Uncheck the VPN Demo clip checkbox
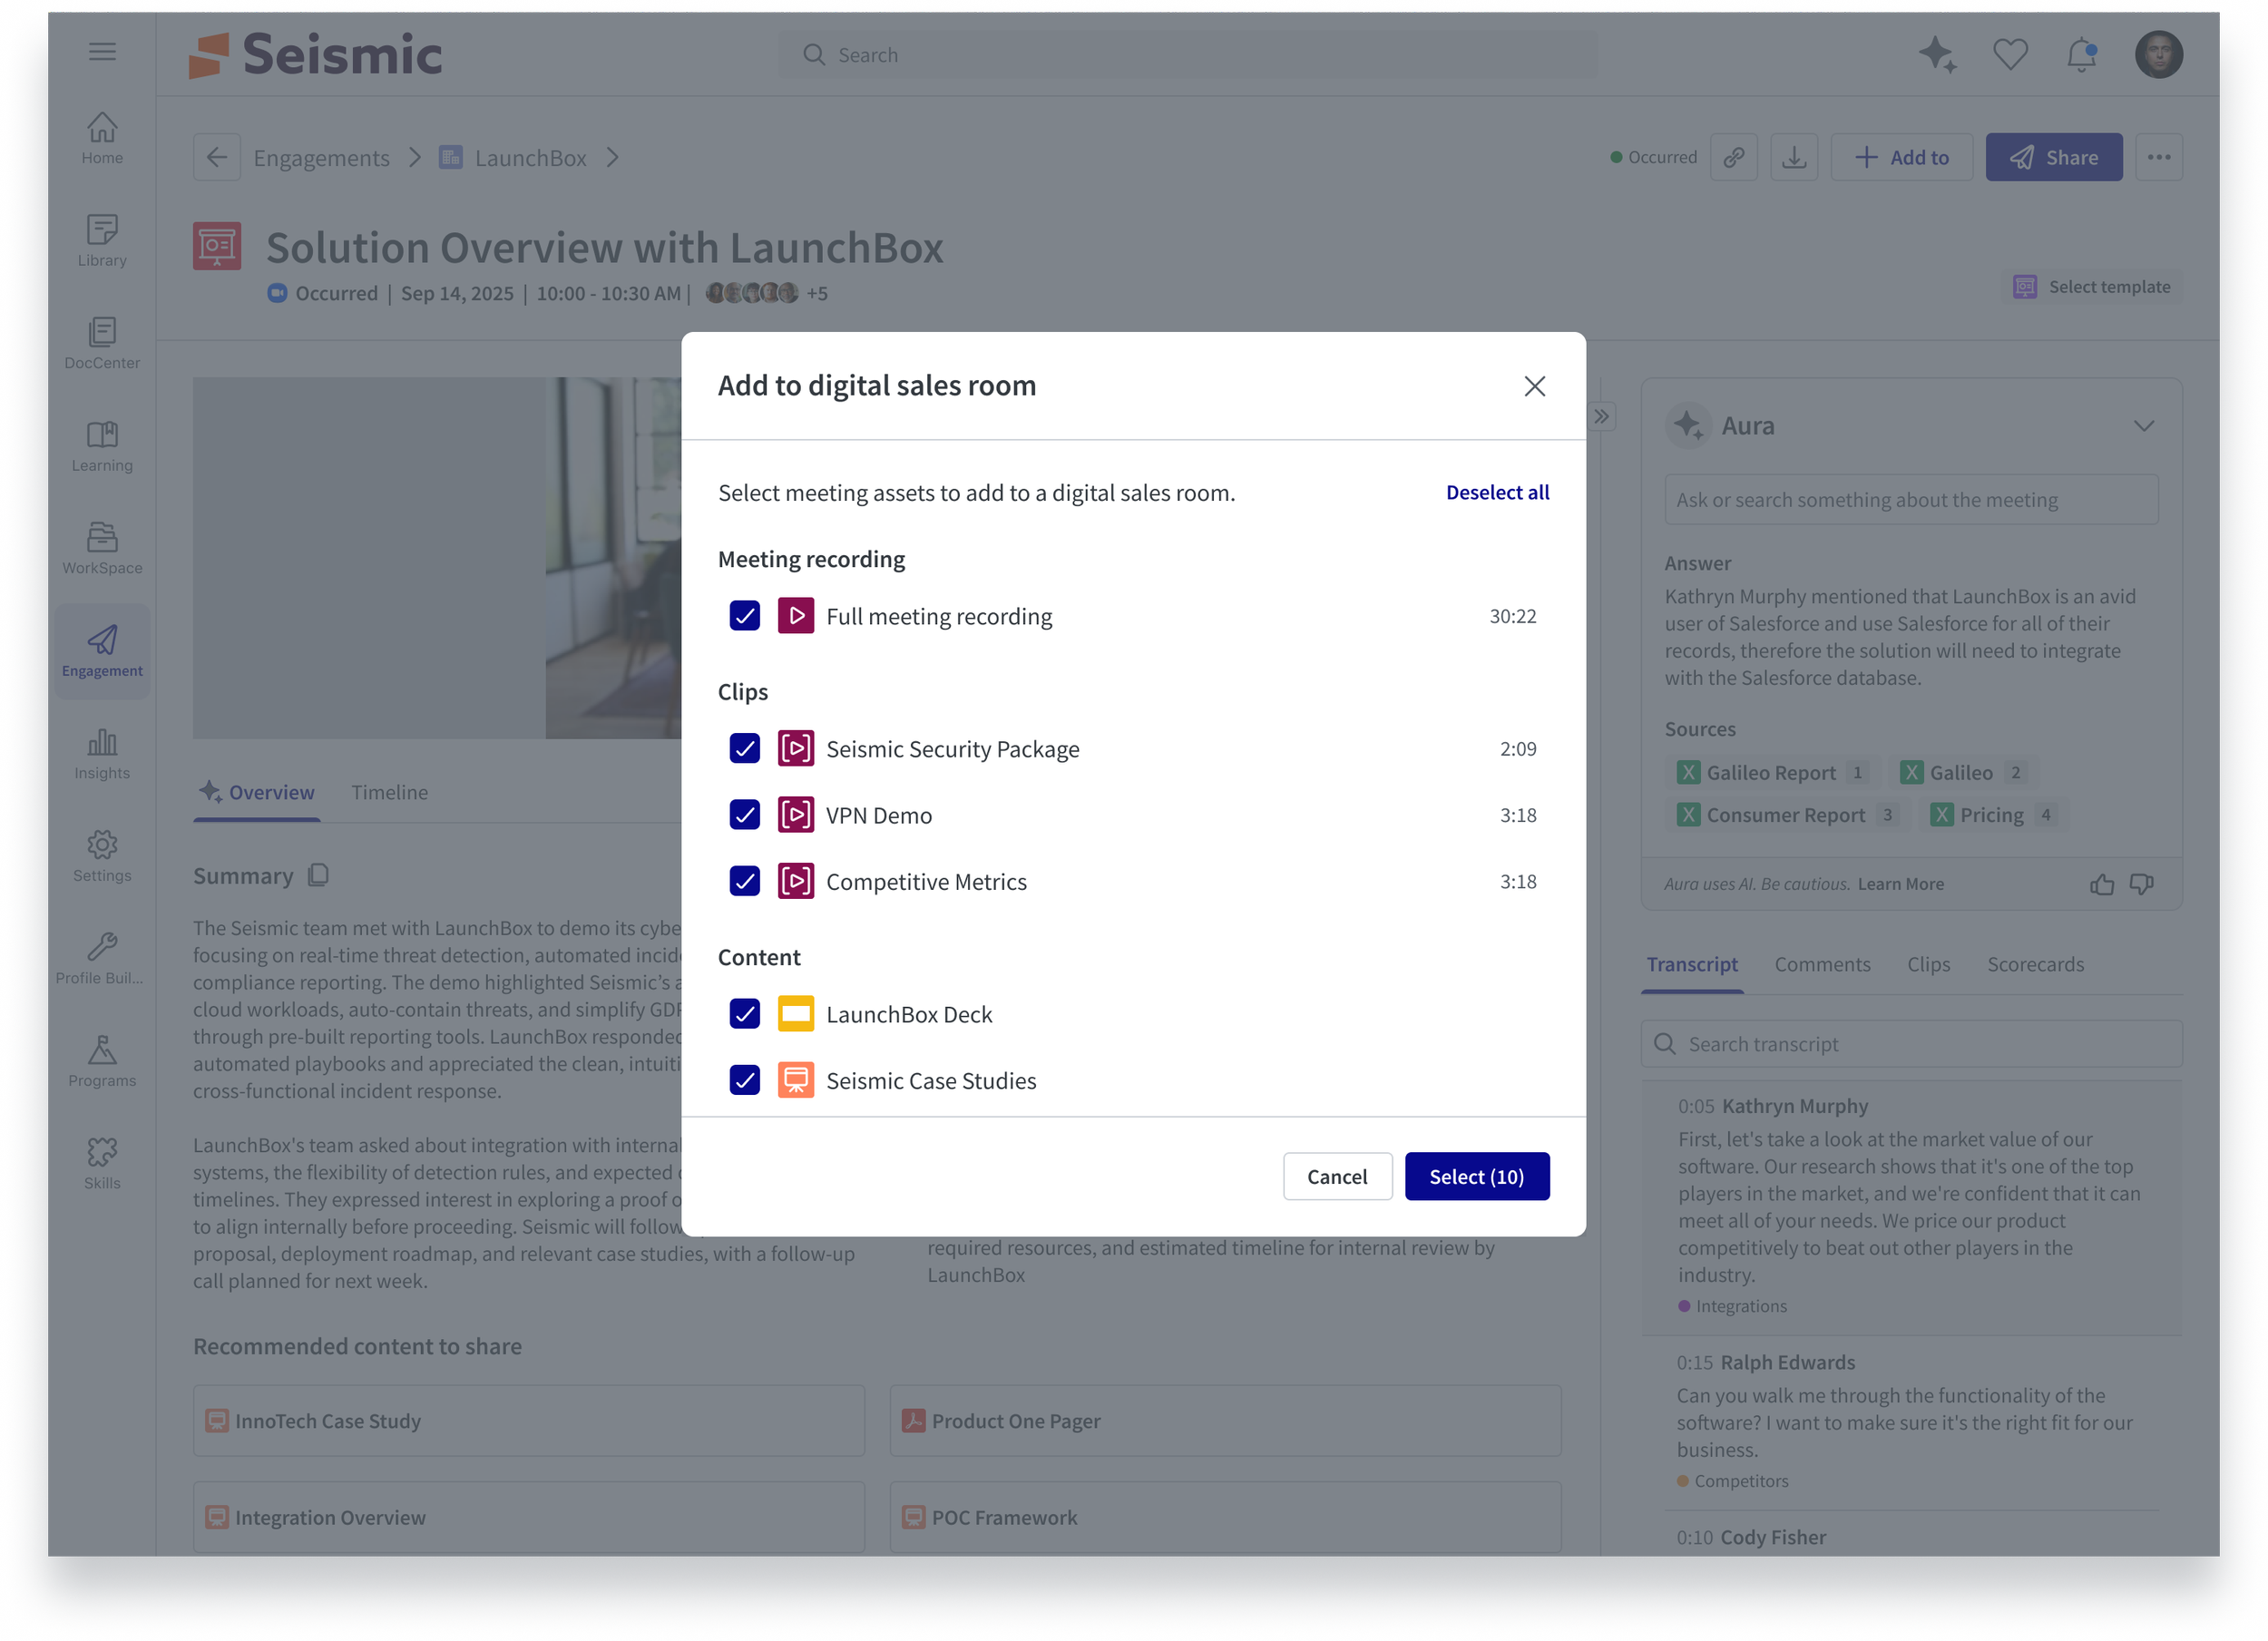 click(x=745, y=815)
